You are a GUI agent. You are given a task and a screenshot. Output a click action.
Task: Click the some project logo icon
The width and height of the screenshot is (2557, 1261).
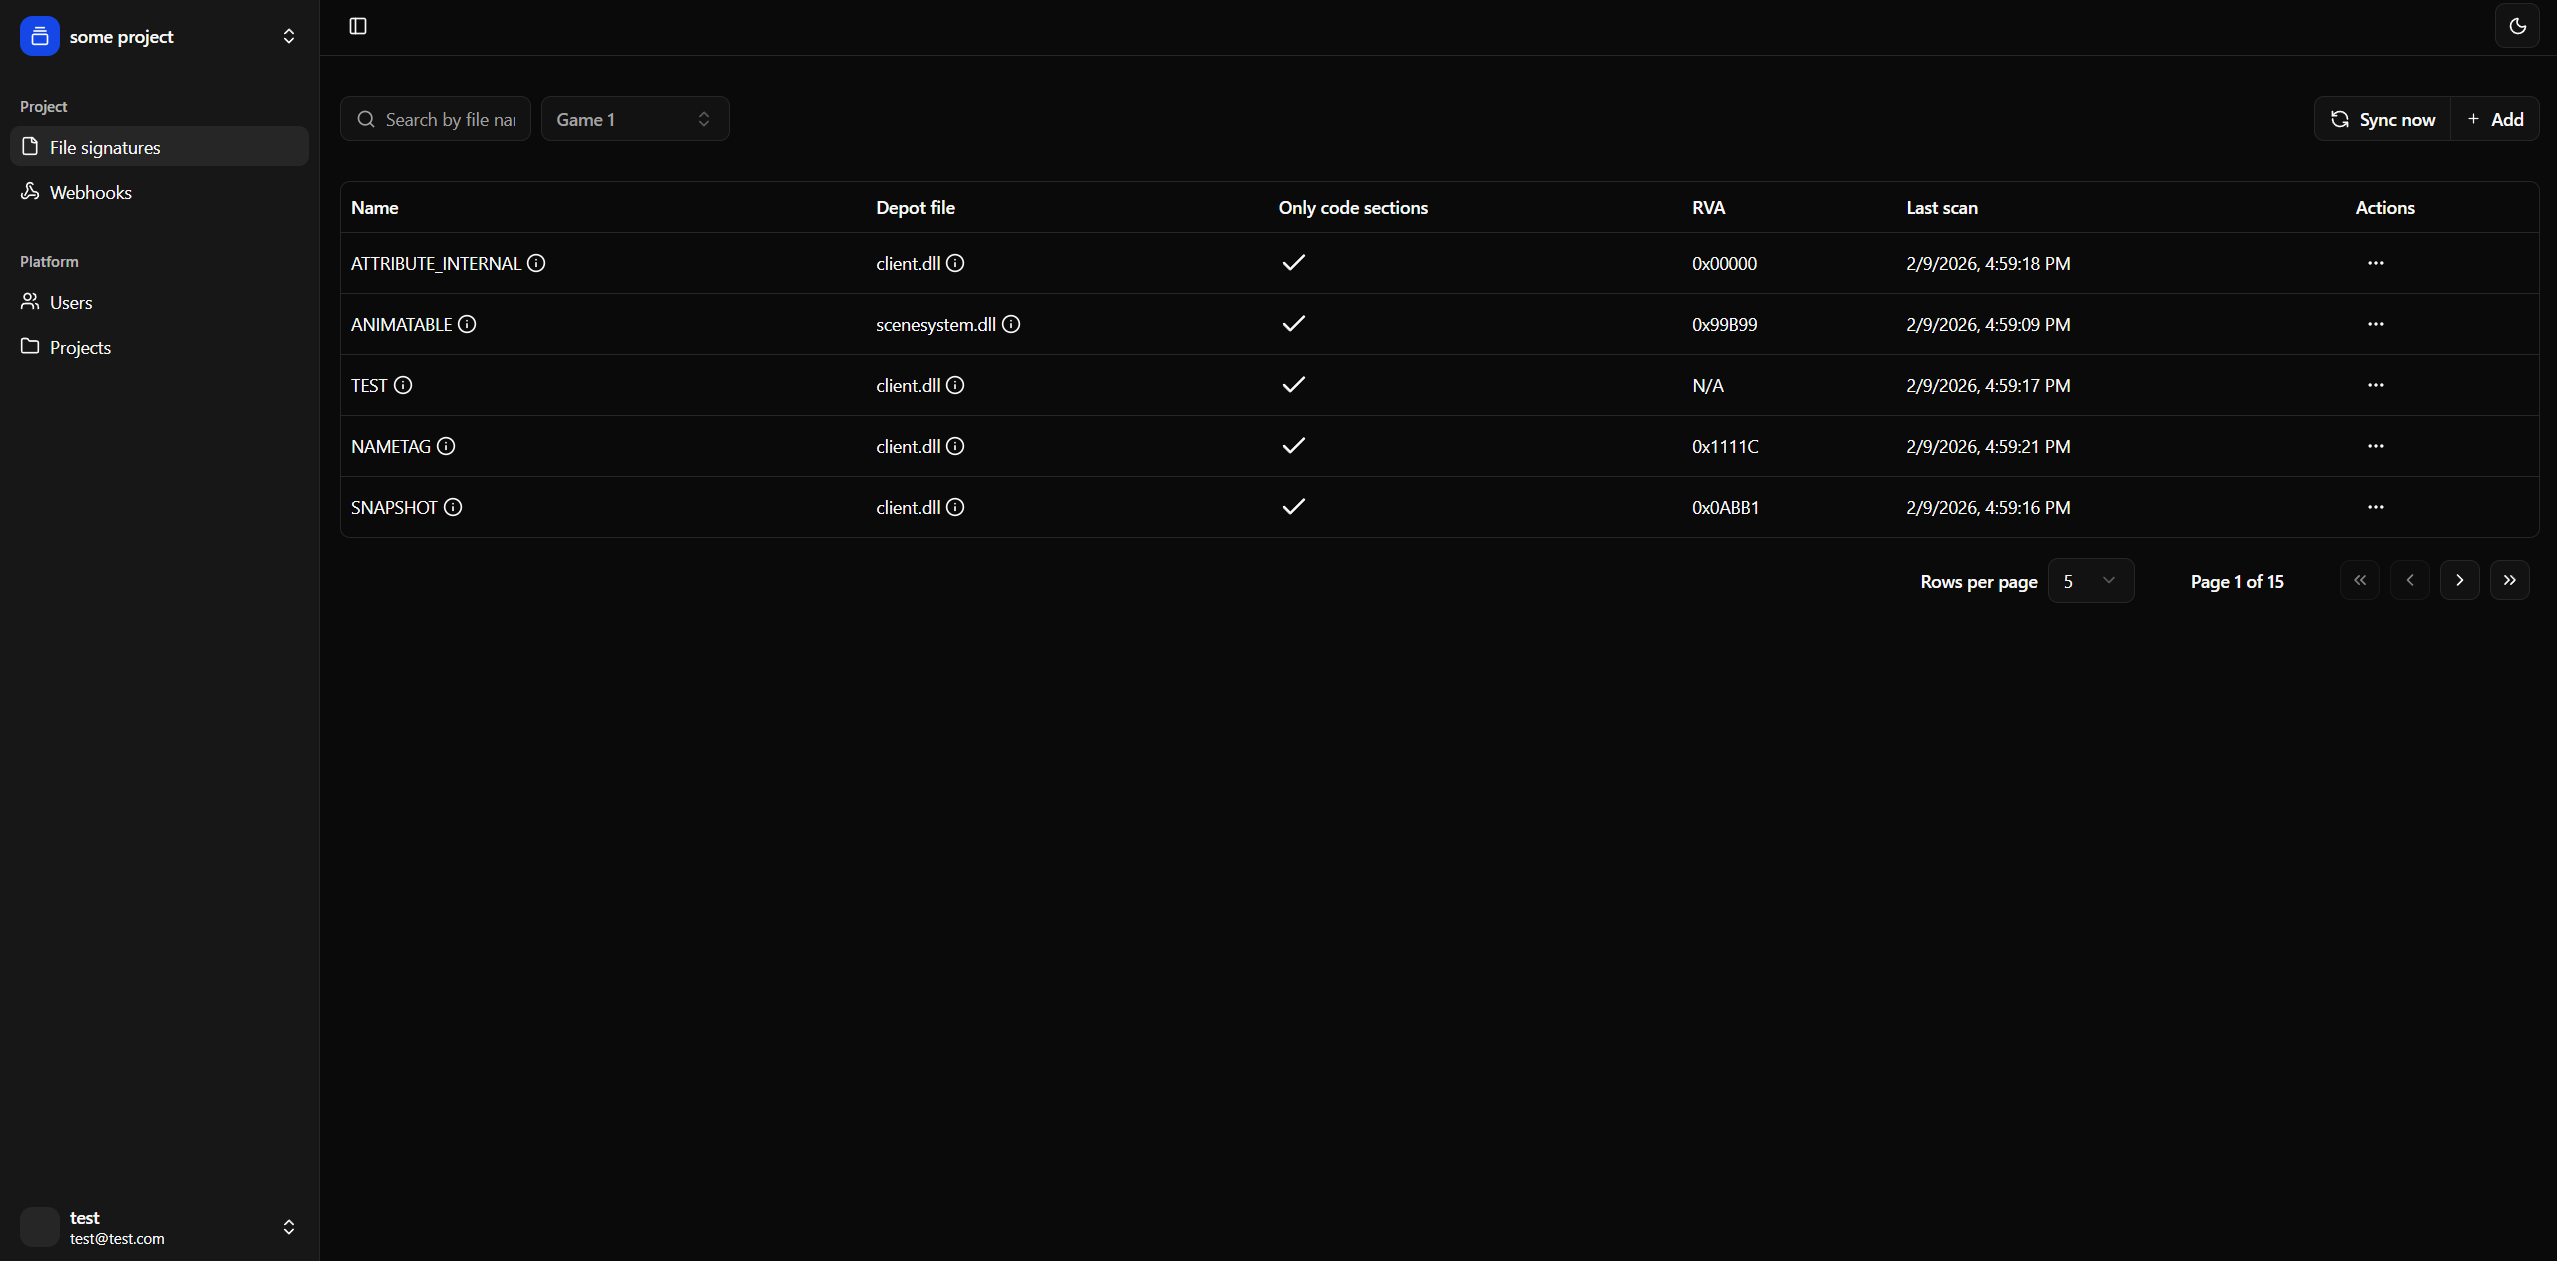click(x=40, y=36)
